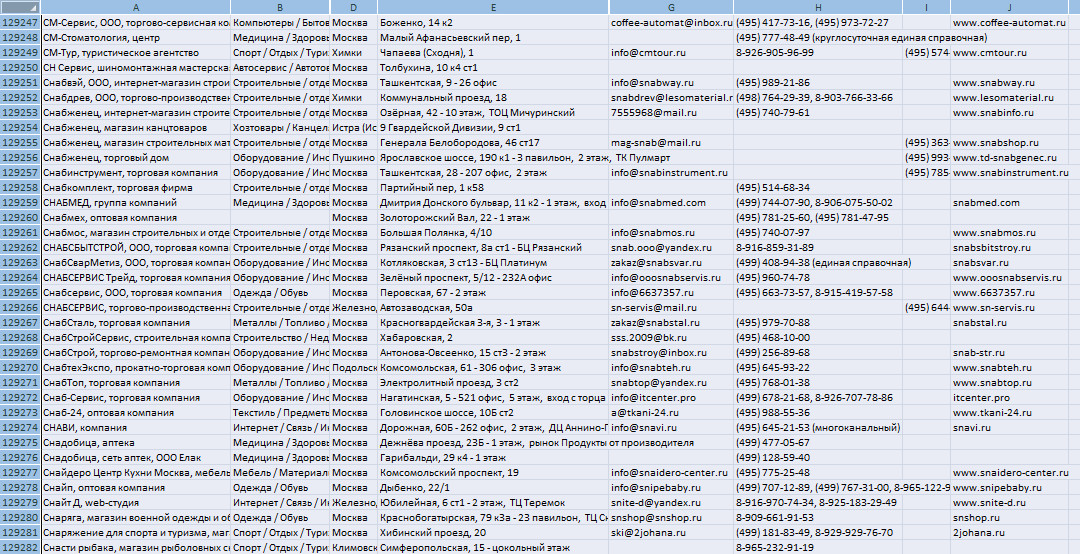
Task: Select column B header
Action: [280, 7]
